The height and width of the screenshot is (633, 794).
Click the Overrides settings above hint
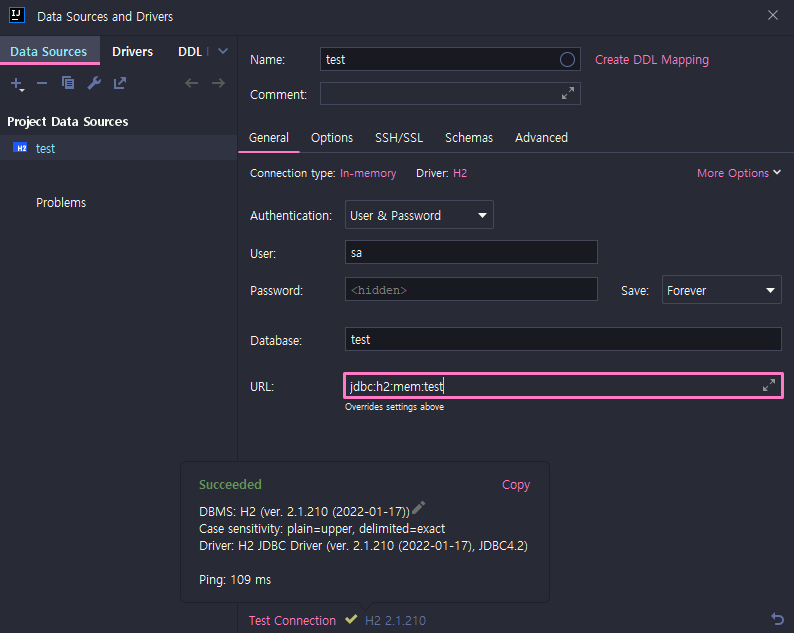(394, 407)
